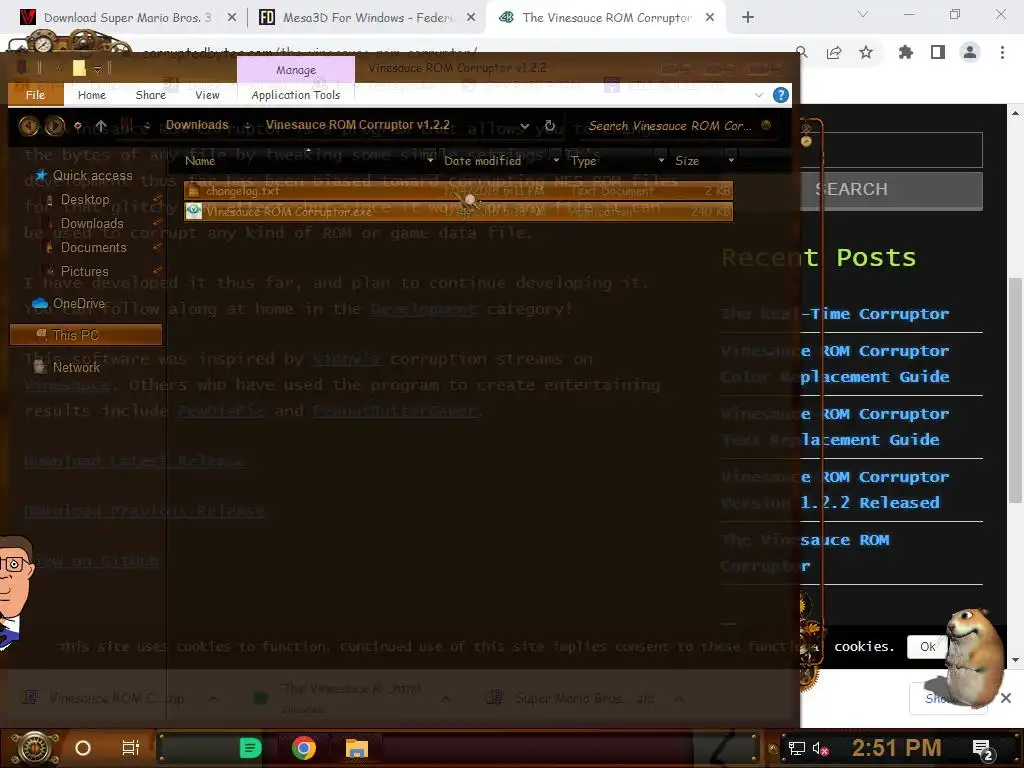Open the address bar history dropdown
This screenshot has width=1024, height=768.
click(x=524, y=126)
